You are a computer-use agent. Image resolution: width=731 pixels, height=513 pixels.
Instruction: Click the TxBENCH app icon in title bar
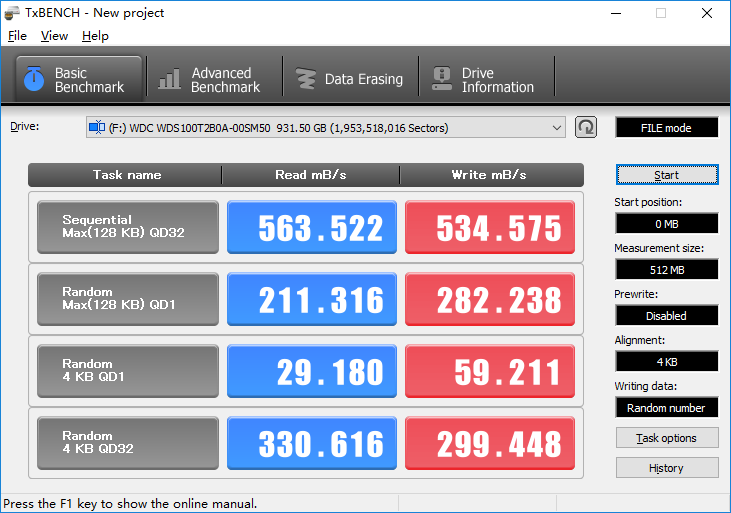point(13,13)
